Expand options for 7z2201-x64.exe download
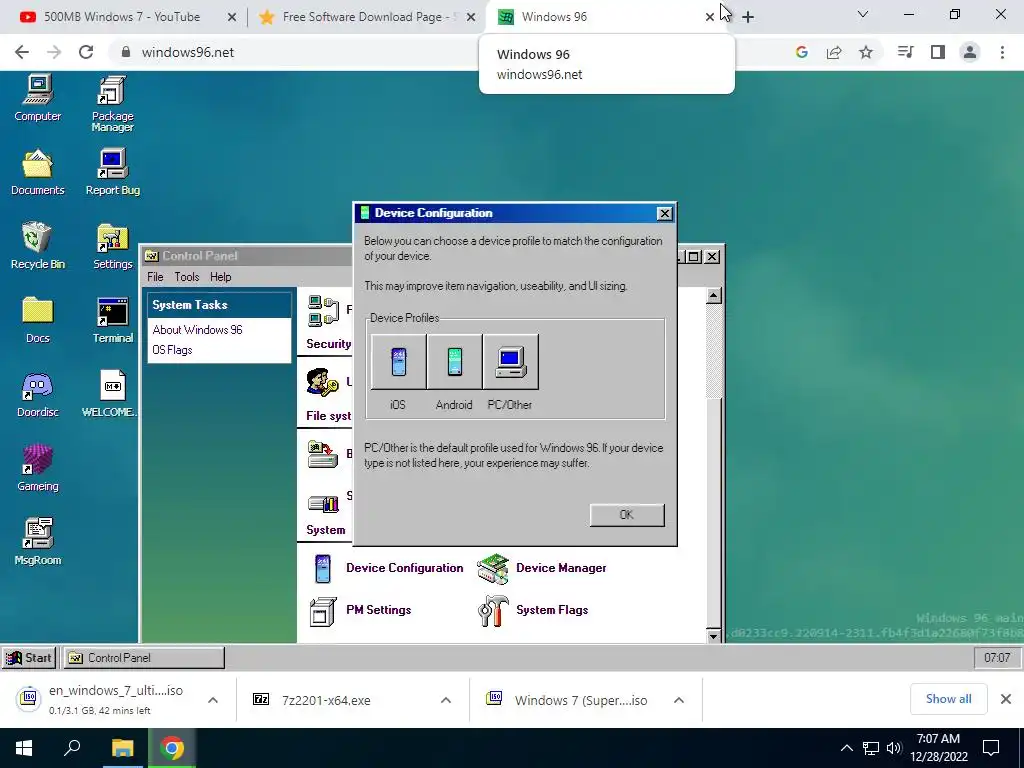The image size is (1024, 768). (446, 700)
